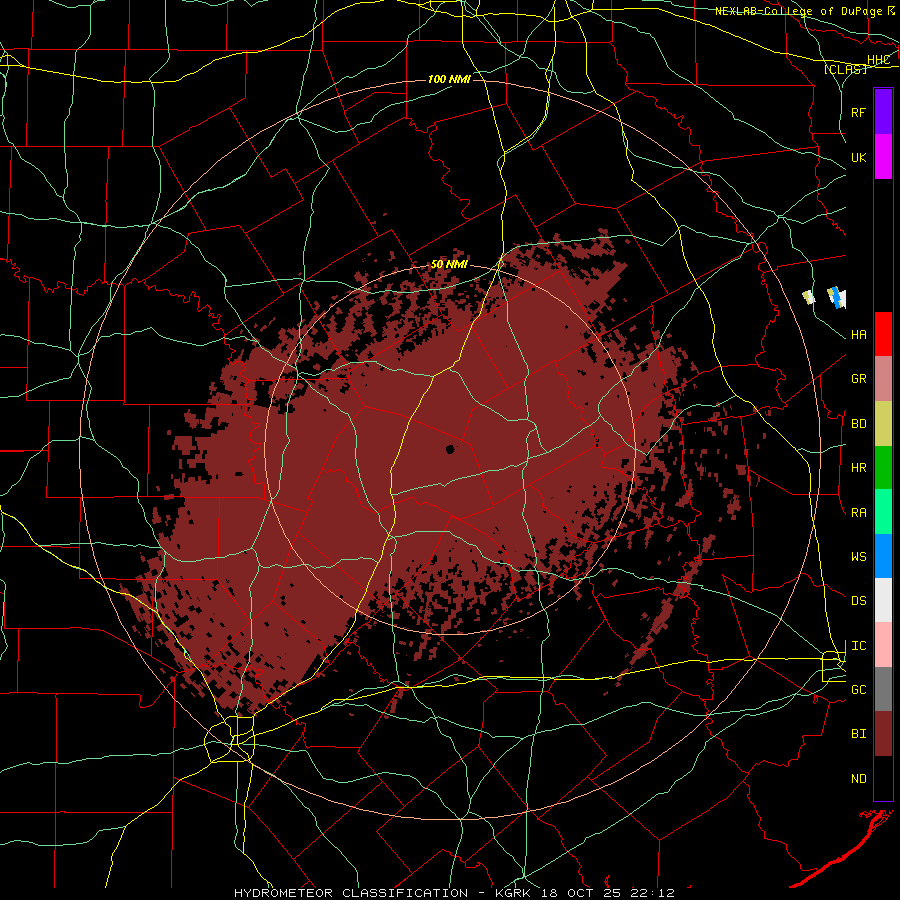900x900 pixels.
Task: Click the light pink IC legend swatch
Action: click(x=883, y=645)
